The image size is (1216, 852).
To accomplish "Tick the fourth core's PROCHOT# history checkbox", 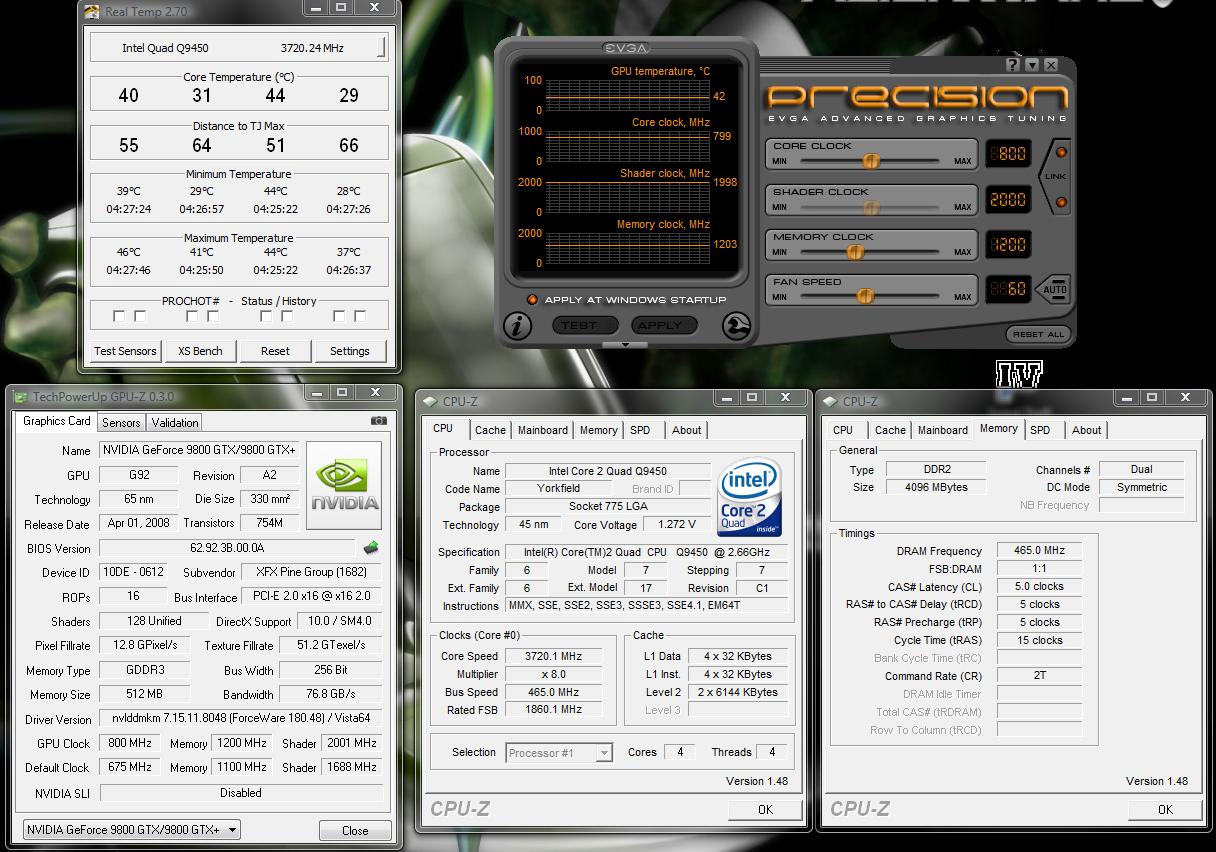I will 360,316.
